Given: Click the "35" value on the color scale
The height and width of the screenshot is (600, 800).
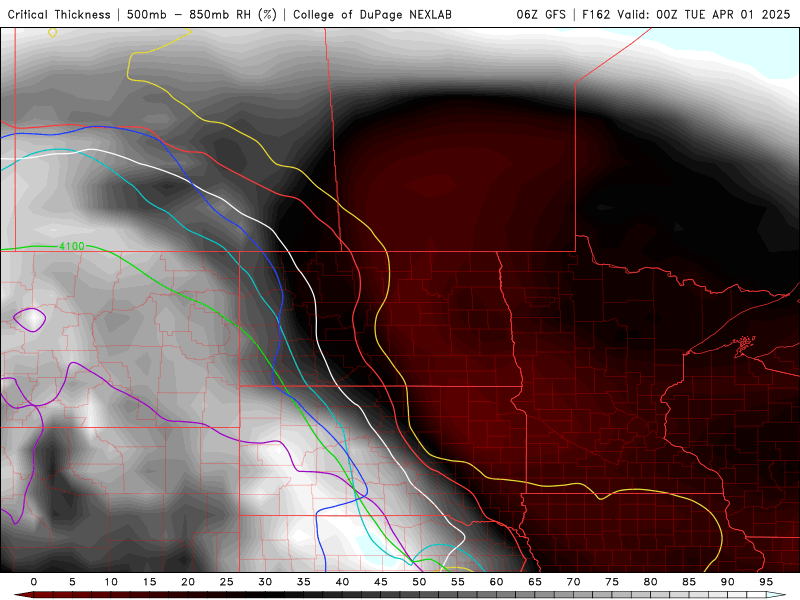Looking at the screenshot, I should point(303,582).
